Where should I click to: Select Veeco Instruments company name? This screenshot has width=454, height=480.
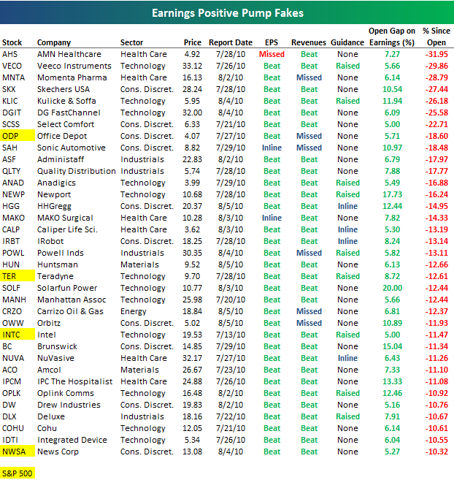click(74, 66)
